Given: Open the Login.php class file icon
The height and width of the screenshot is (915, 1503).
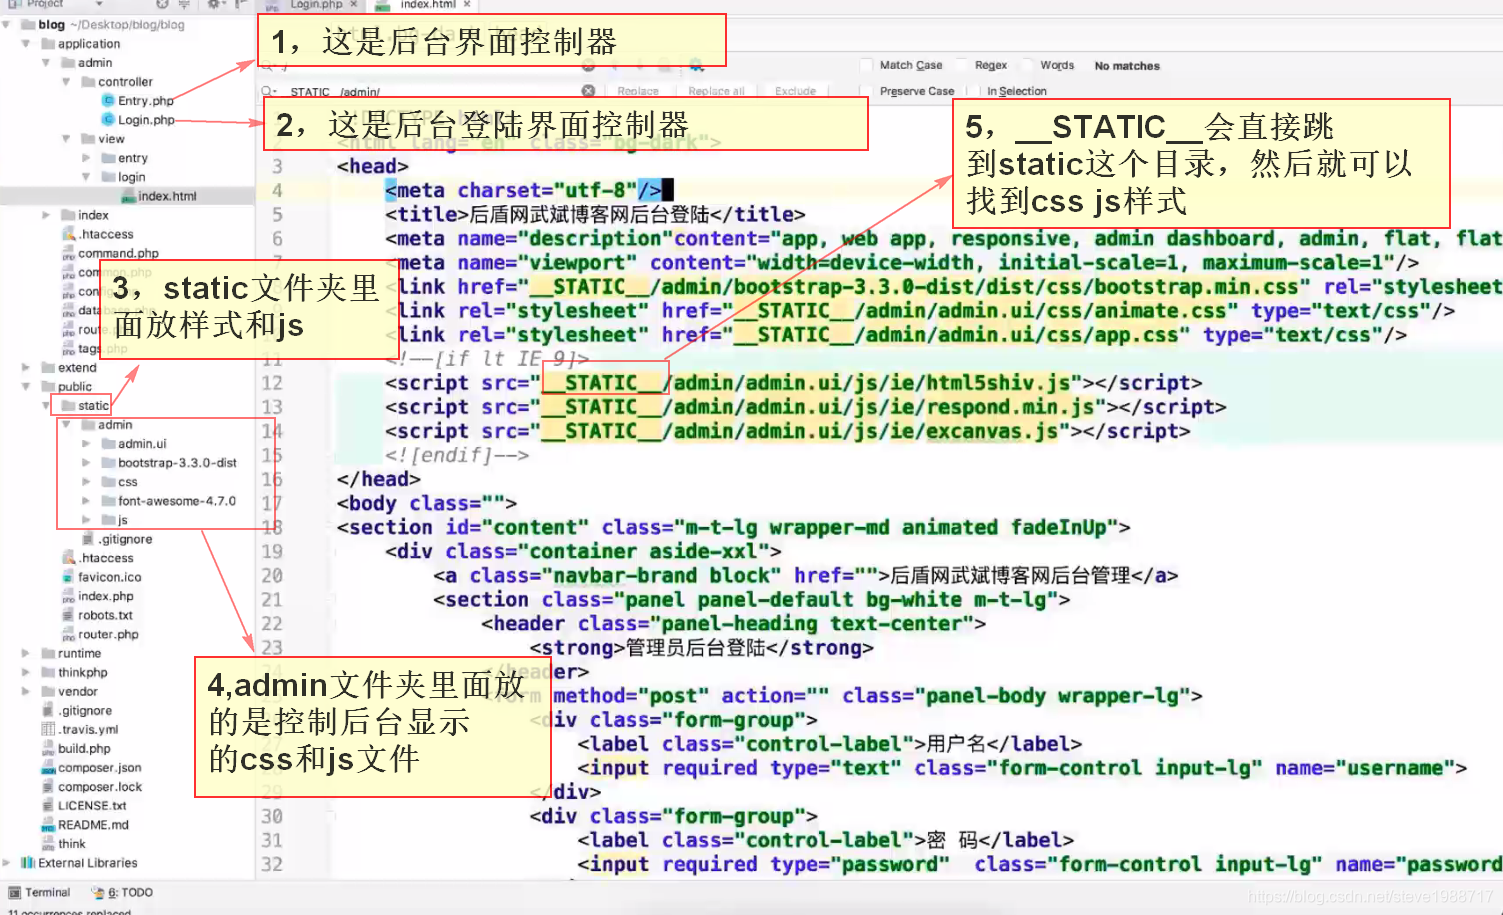Looking at the screenshot, I should pyautogui.click(x=108, y=119).
